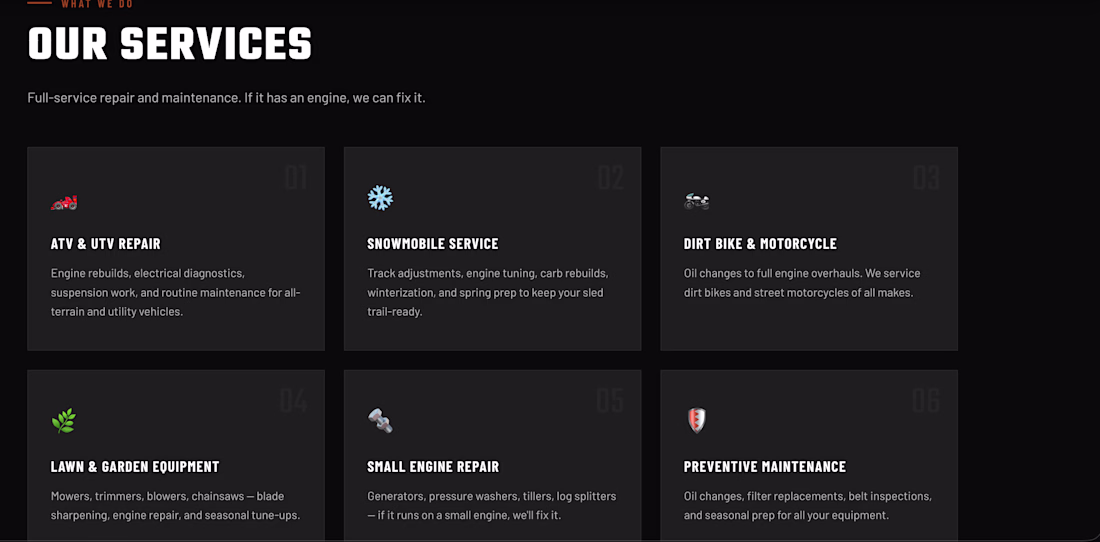Viewport: 1100px width, 542px height.
Task: Click the green leaf icon
Action: point(64,421)
